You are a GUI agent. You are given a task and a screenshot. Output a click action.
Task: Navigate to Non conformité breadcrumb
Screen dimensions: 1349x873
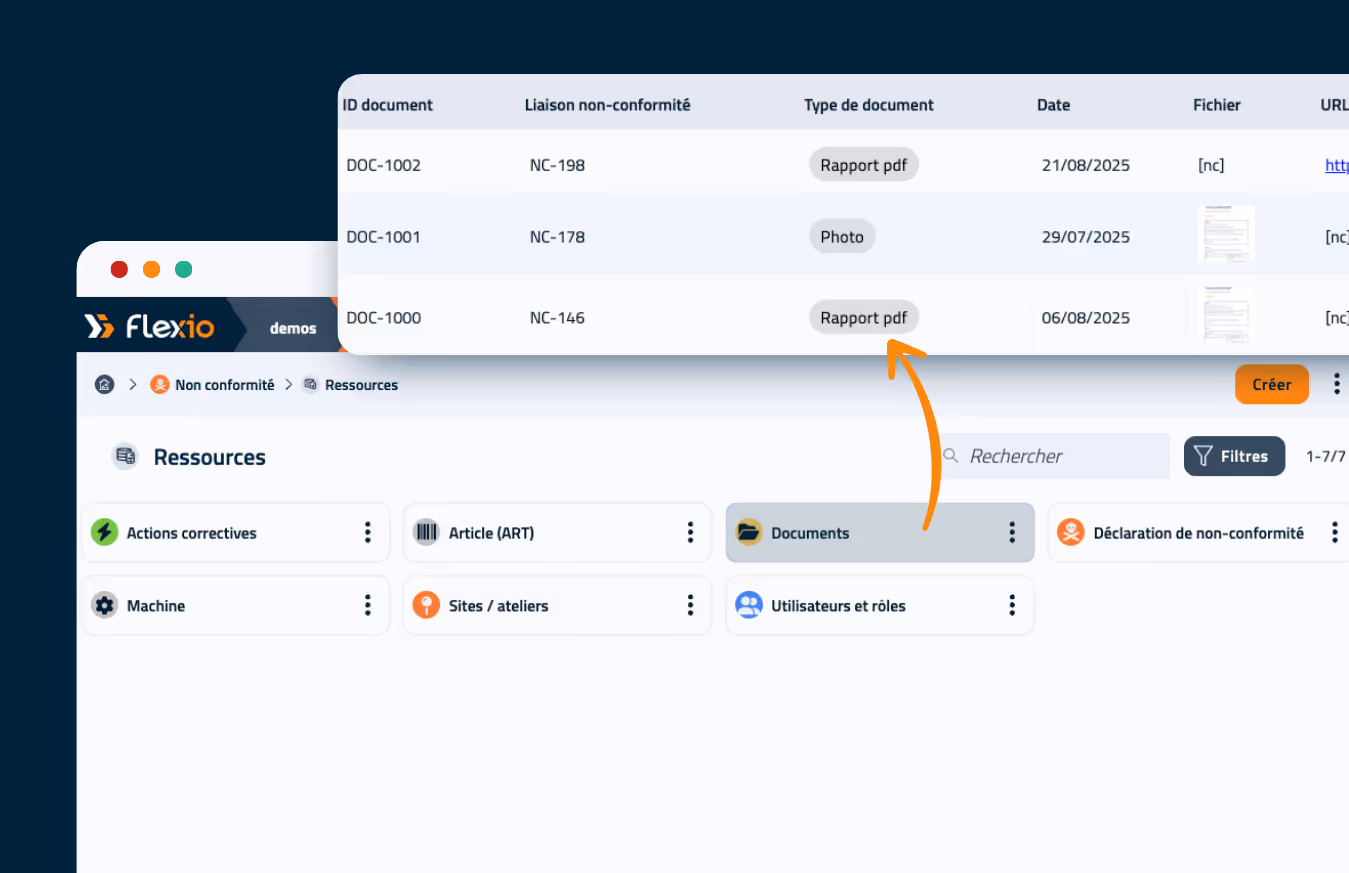click(x=224, y=385)
